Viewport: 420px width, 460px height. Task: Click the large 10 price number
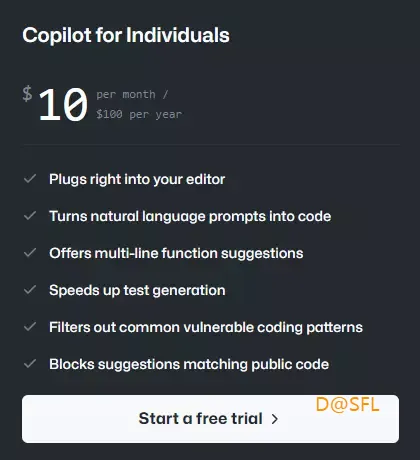[x=63, y=104]
